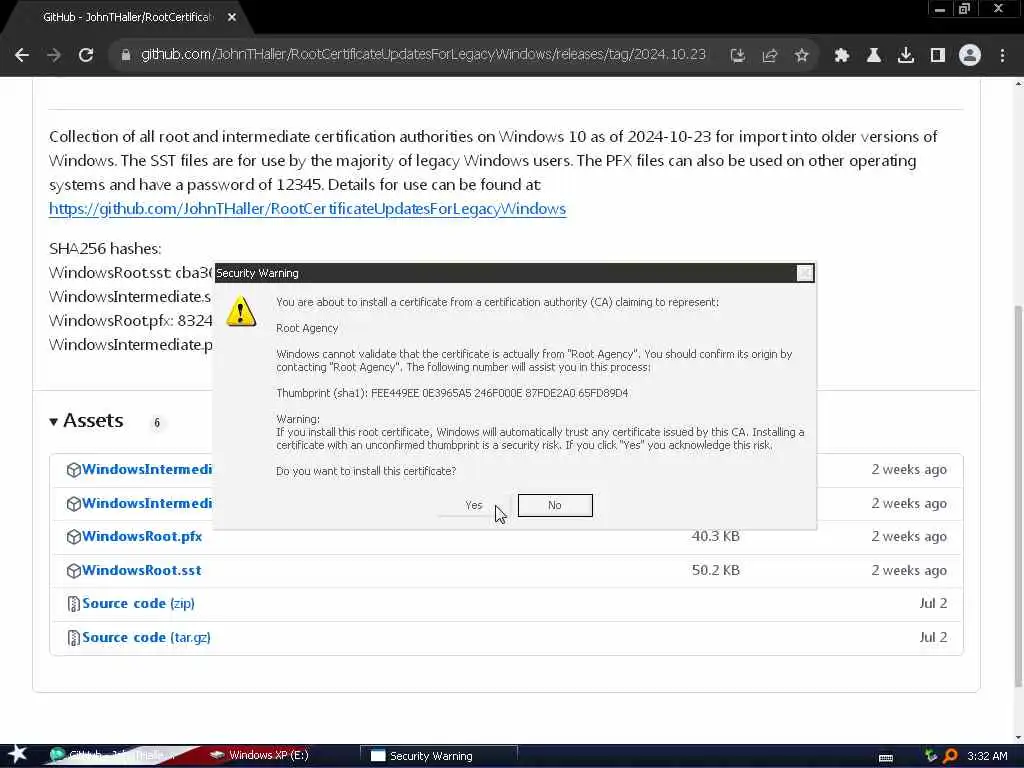Close the GitHub browser tab
This screenshot has height=768, width=1024.
coord(232,18)
